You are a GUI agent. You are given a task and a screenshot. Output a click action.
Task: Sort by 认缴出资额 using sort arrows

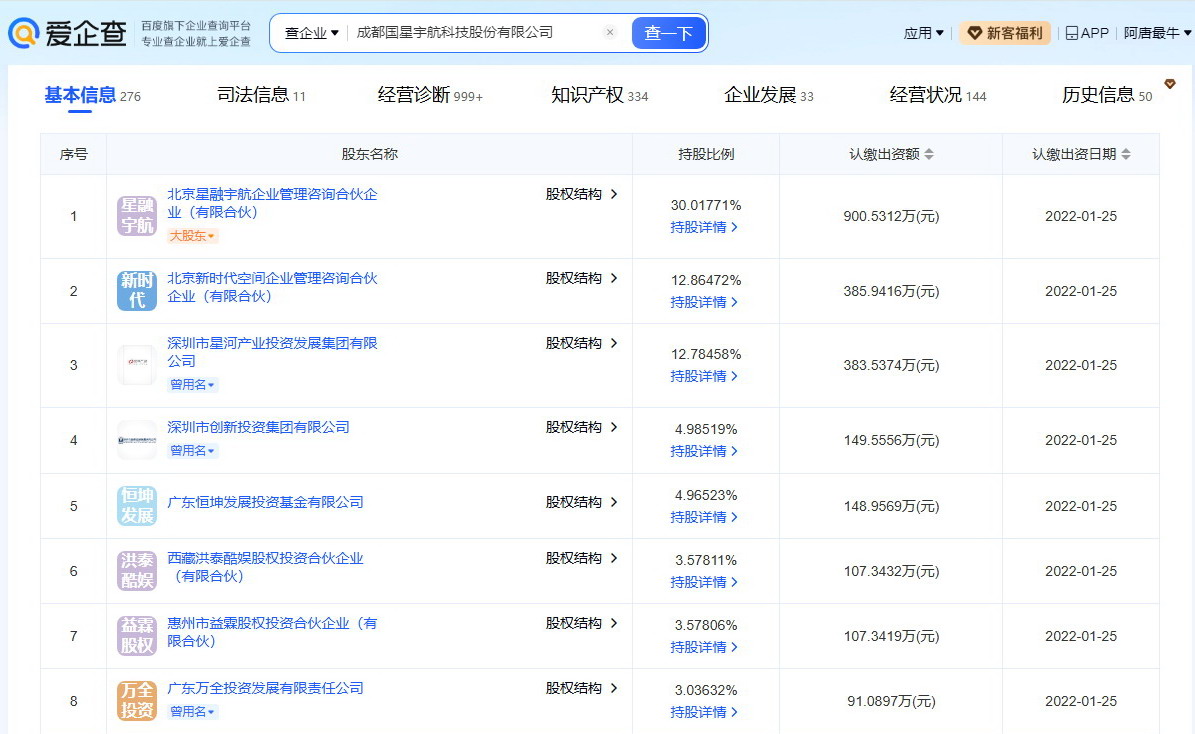(929, 154)
